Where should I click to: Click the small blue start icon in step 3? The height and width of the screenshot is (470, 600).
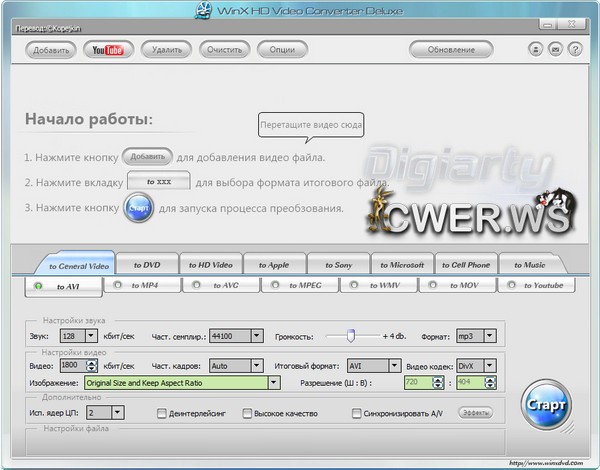click(139, 208)
